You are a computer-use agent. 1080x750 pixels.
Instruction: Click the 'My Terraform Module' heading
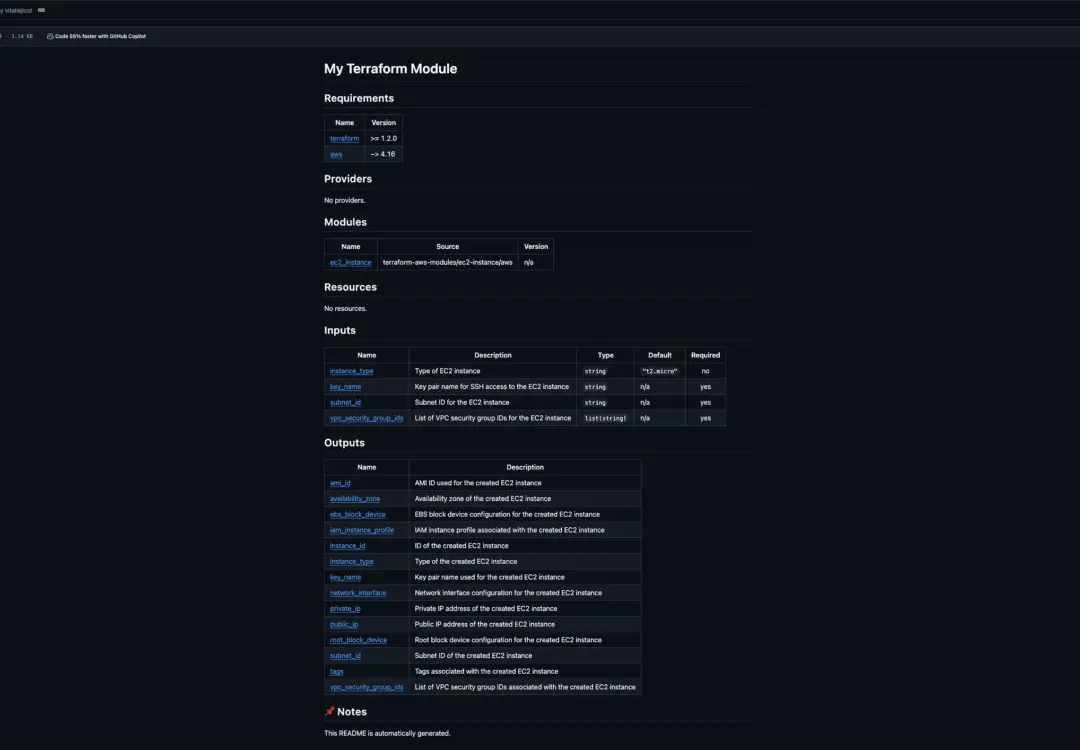391,69
